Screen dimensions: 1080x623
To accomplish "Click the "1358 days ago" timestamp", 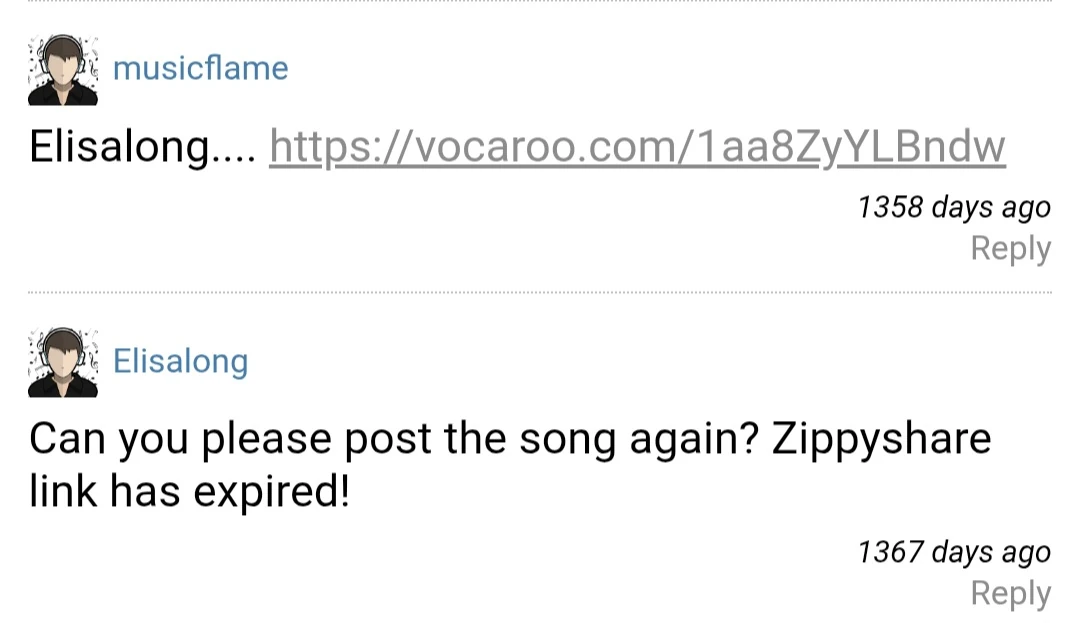I will pos(953,207).
